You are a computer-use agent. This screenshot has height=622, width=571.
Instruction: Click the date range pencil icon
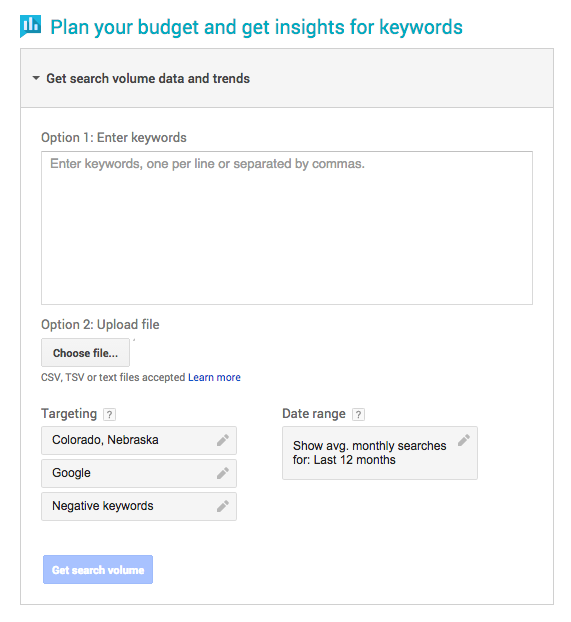(463, 440)
